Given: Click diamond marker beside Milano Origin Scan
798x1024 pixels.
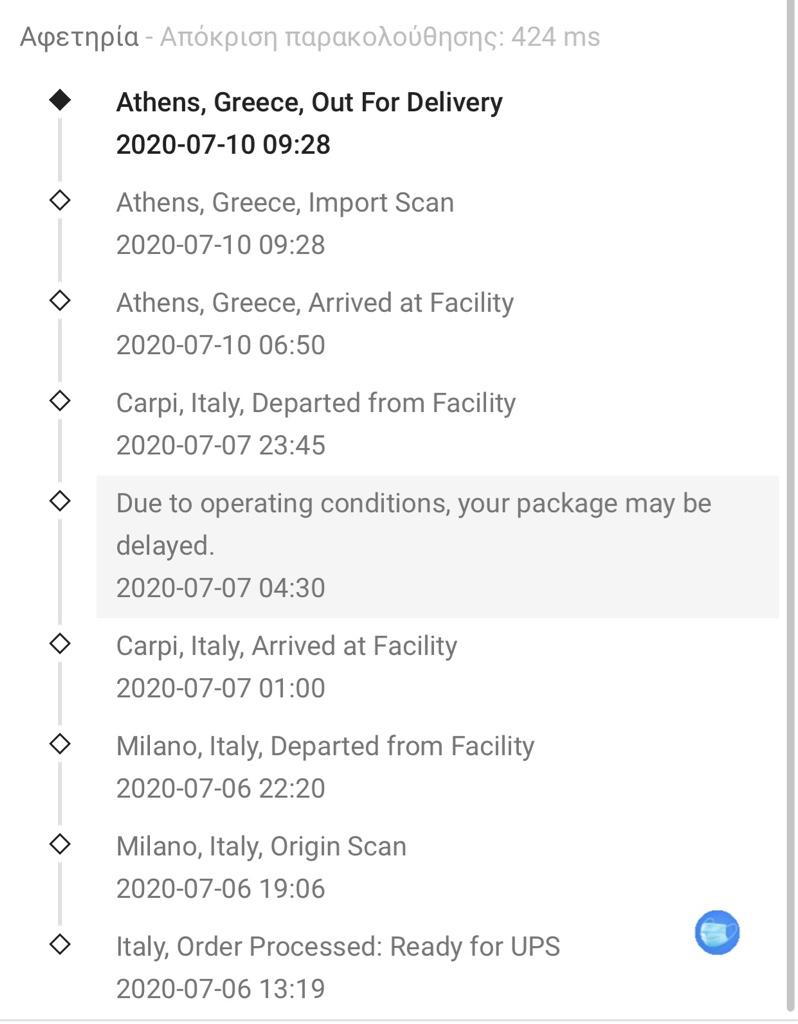Looking at the screenshot, I should pyautogui.click(x=60, y=843).
